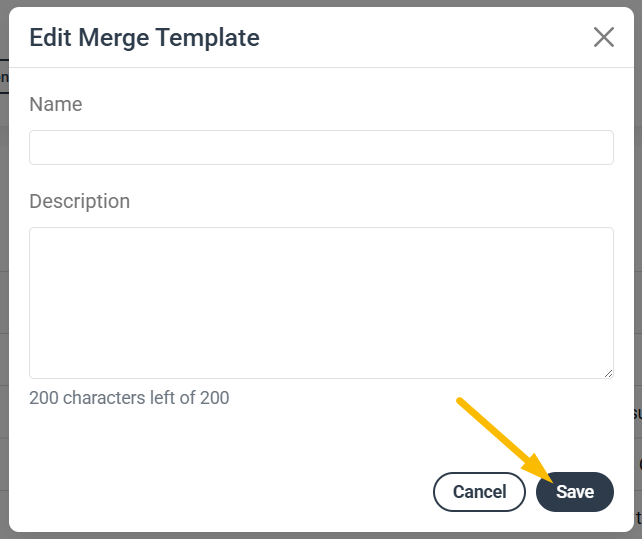The width and height of the screenshot is (642, 539).
Task: Click the dark Save pill button
Action: click(574, 491)
